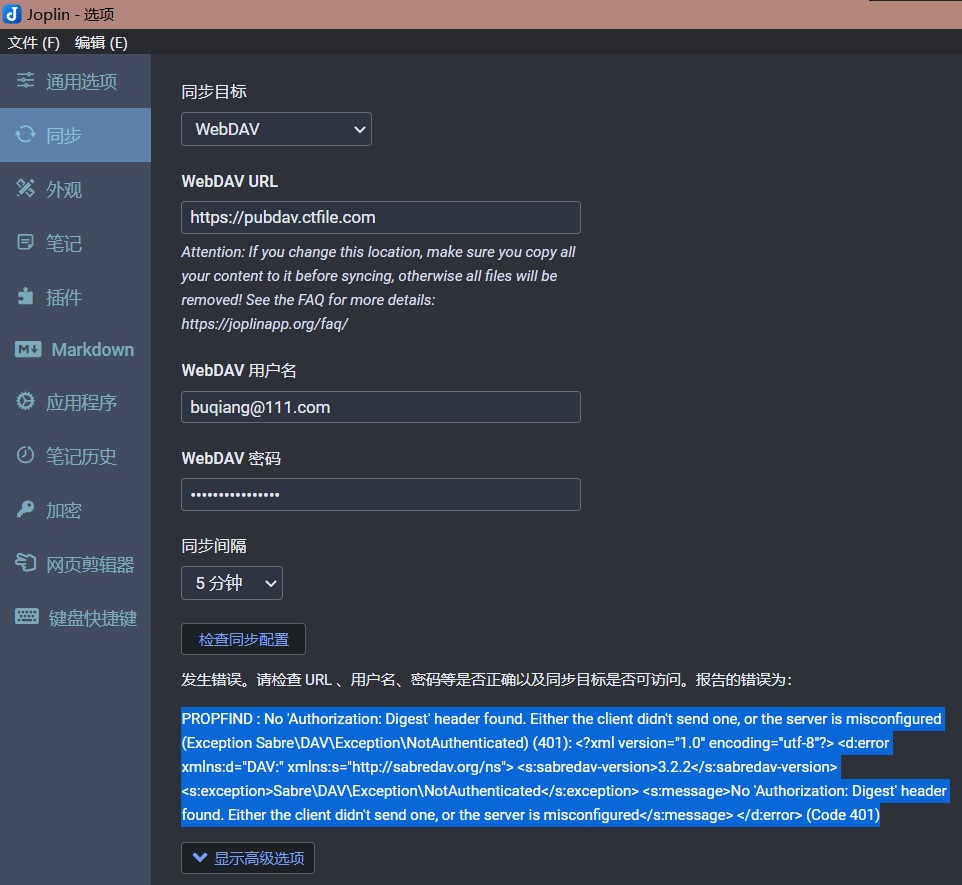Open the 加密 settings section

(x=75, y=510)
